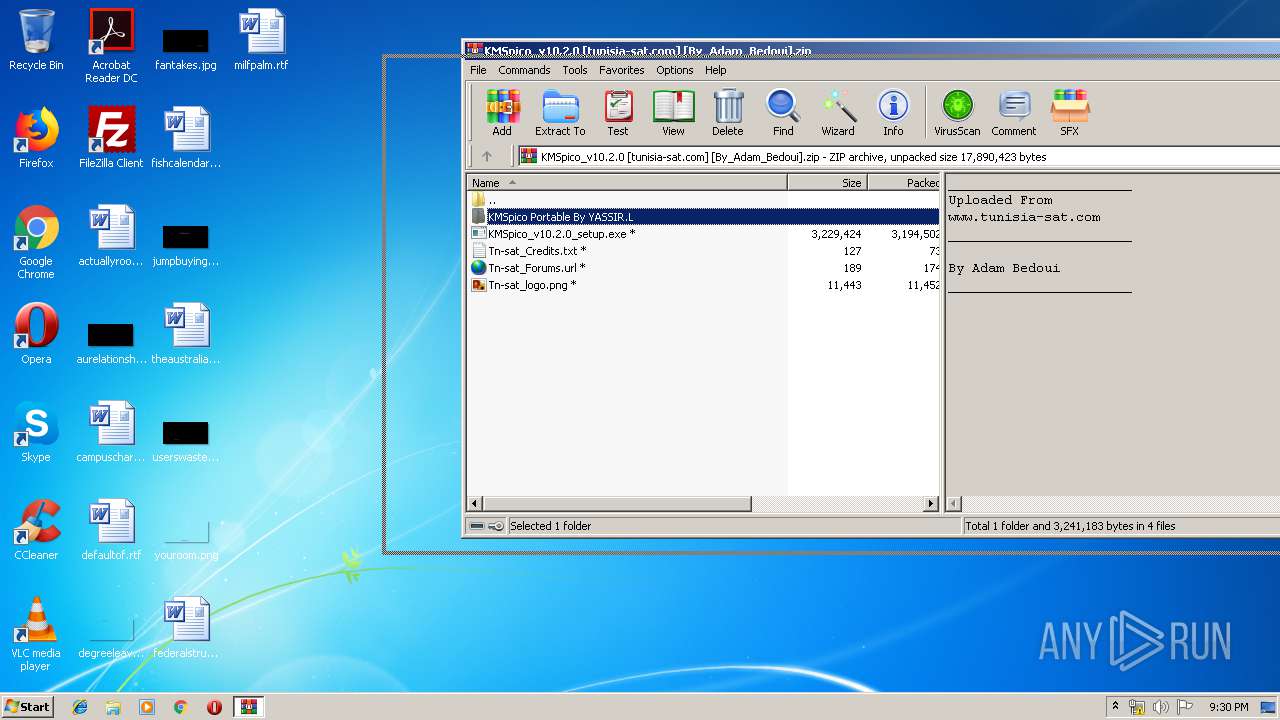This screenshot has width=1280, height=720.
Task: Click the Delete toolbar icon
Action: (x=728, y=113)
